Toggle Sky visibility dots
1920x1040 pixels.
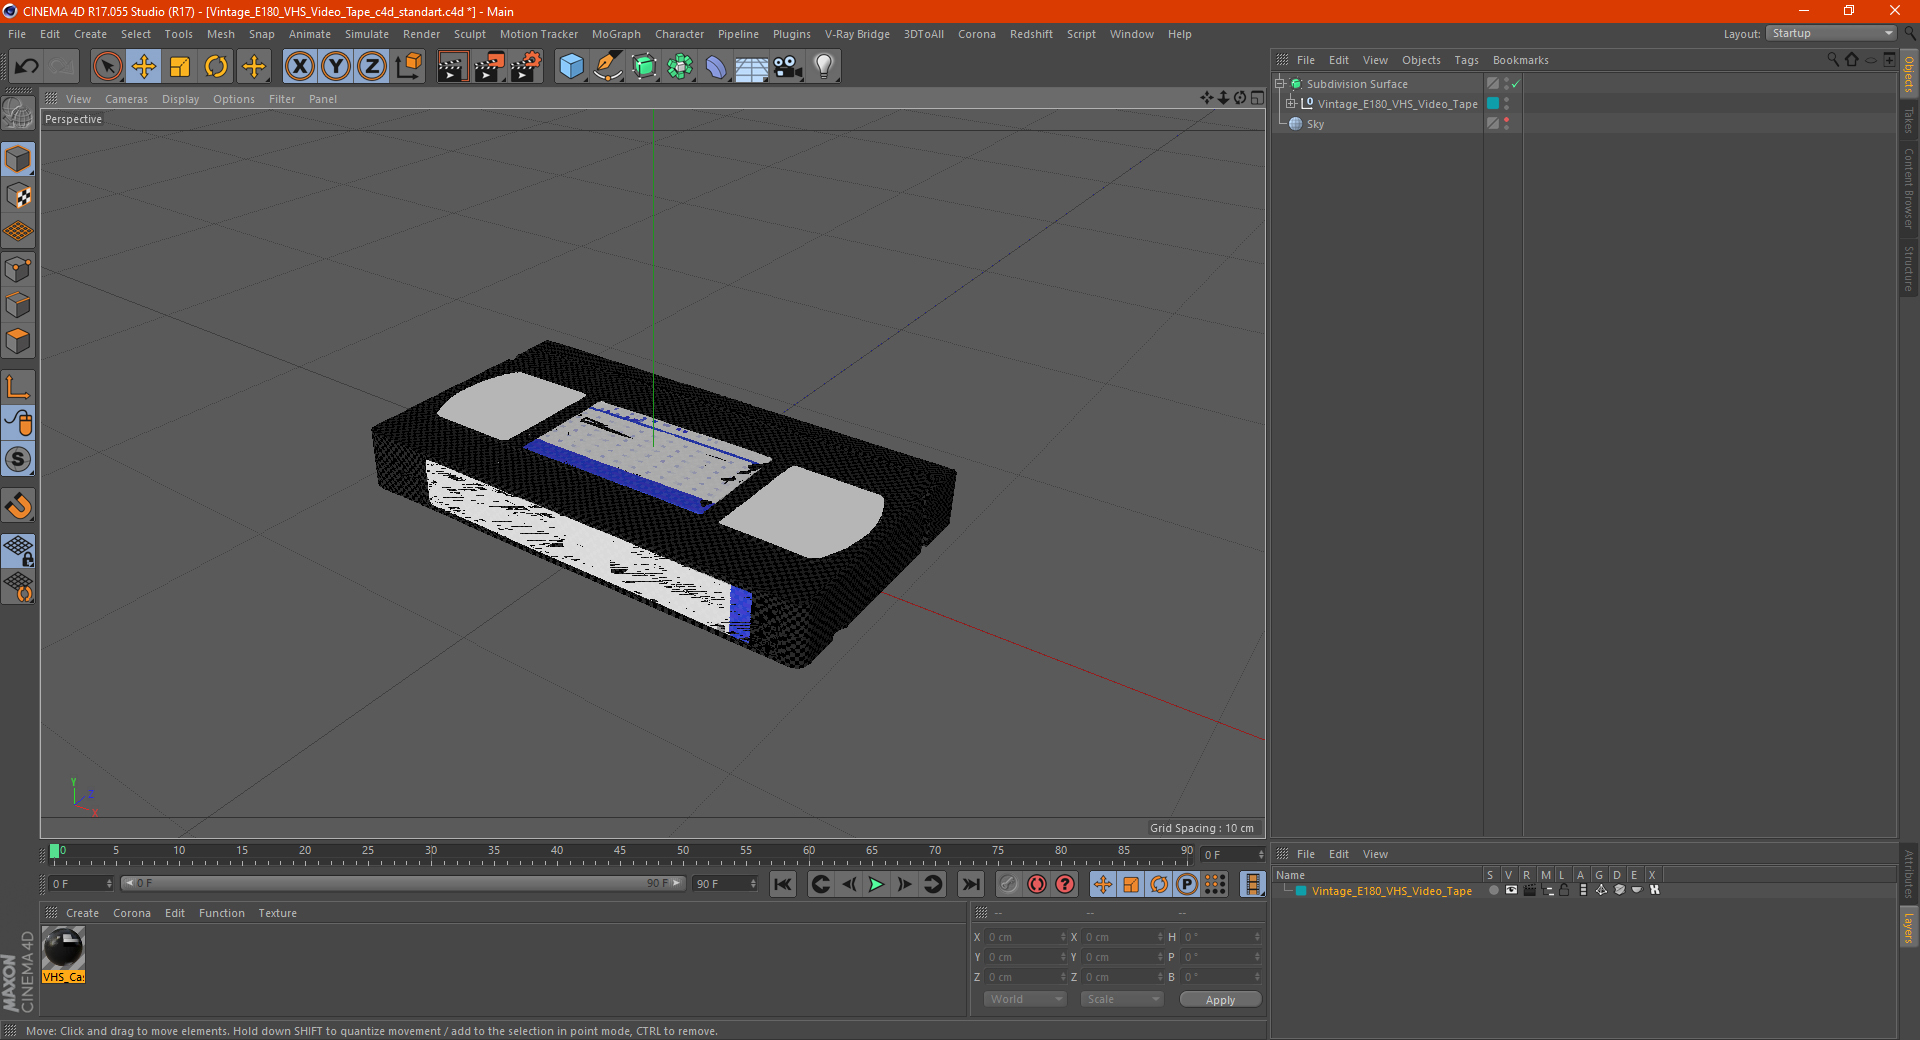1506,124
